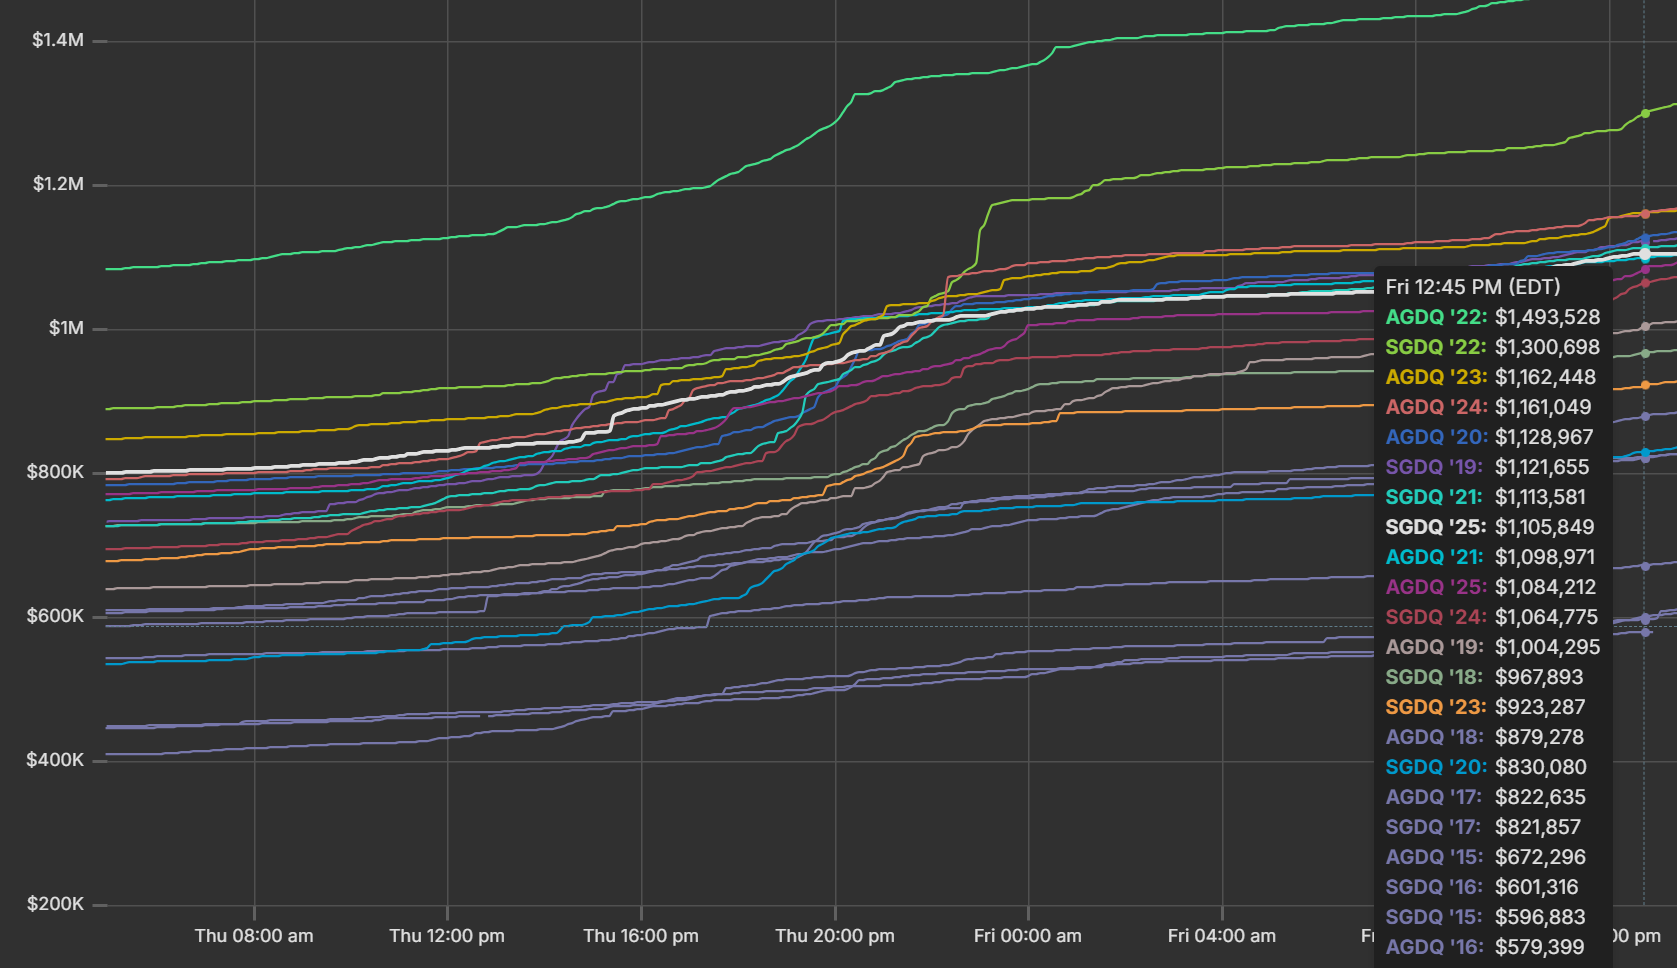Image resolution: width=1677 pixels, height=968 pixels.
Task: Click the SGDQ '21 tooltip row
Action: click(1485, 497)
